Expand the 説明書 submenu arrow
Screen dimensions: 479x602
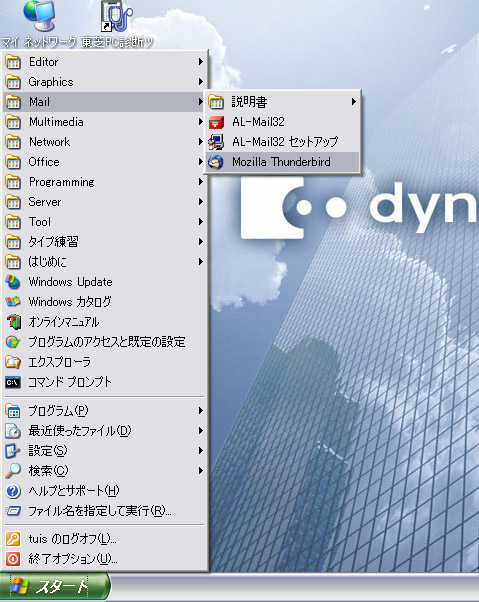tap(353, 102)
